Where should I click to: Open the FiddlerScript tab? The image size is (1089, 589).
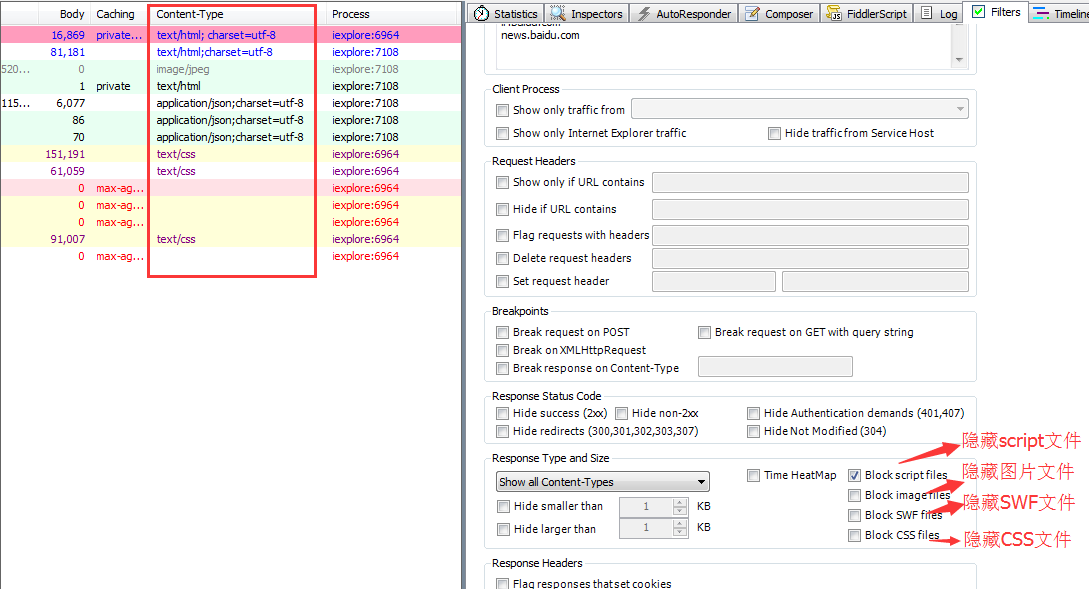(867, 13)
